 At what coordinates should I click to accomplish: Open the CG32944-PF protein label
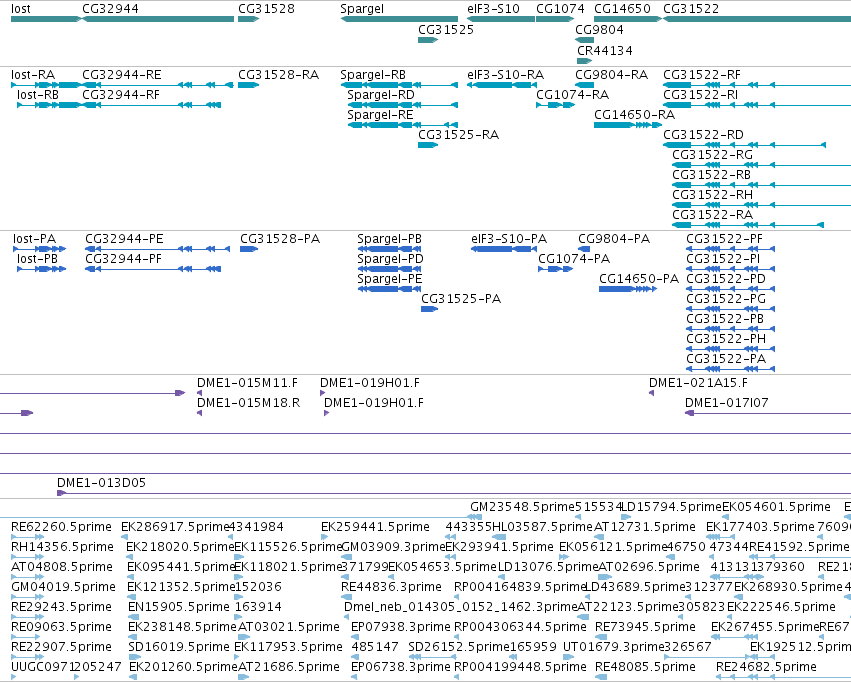[124, 259]
